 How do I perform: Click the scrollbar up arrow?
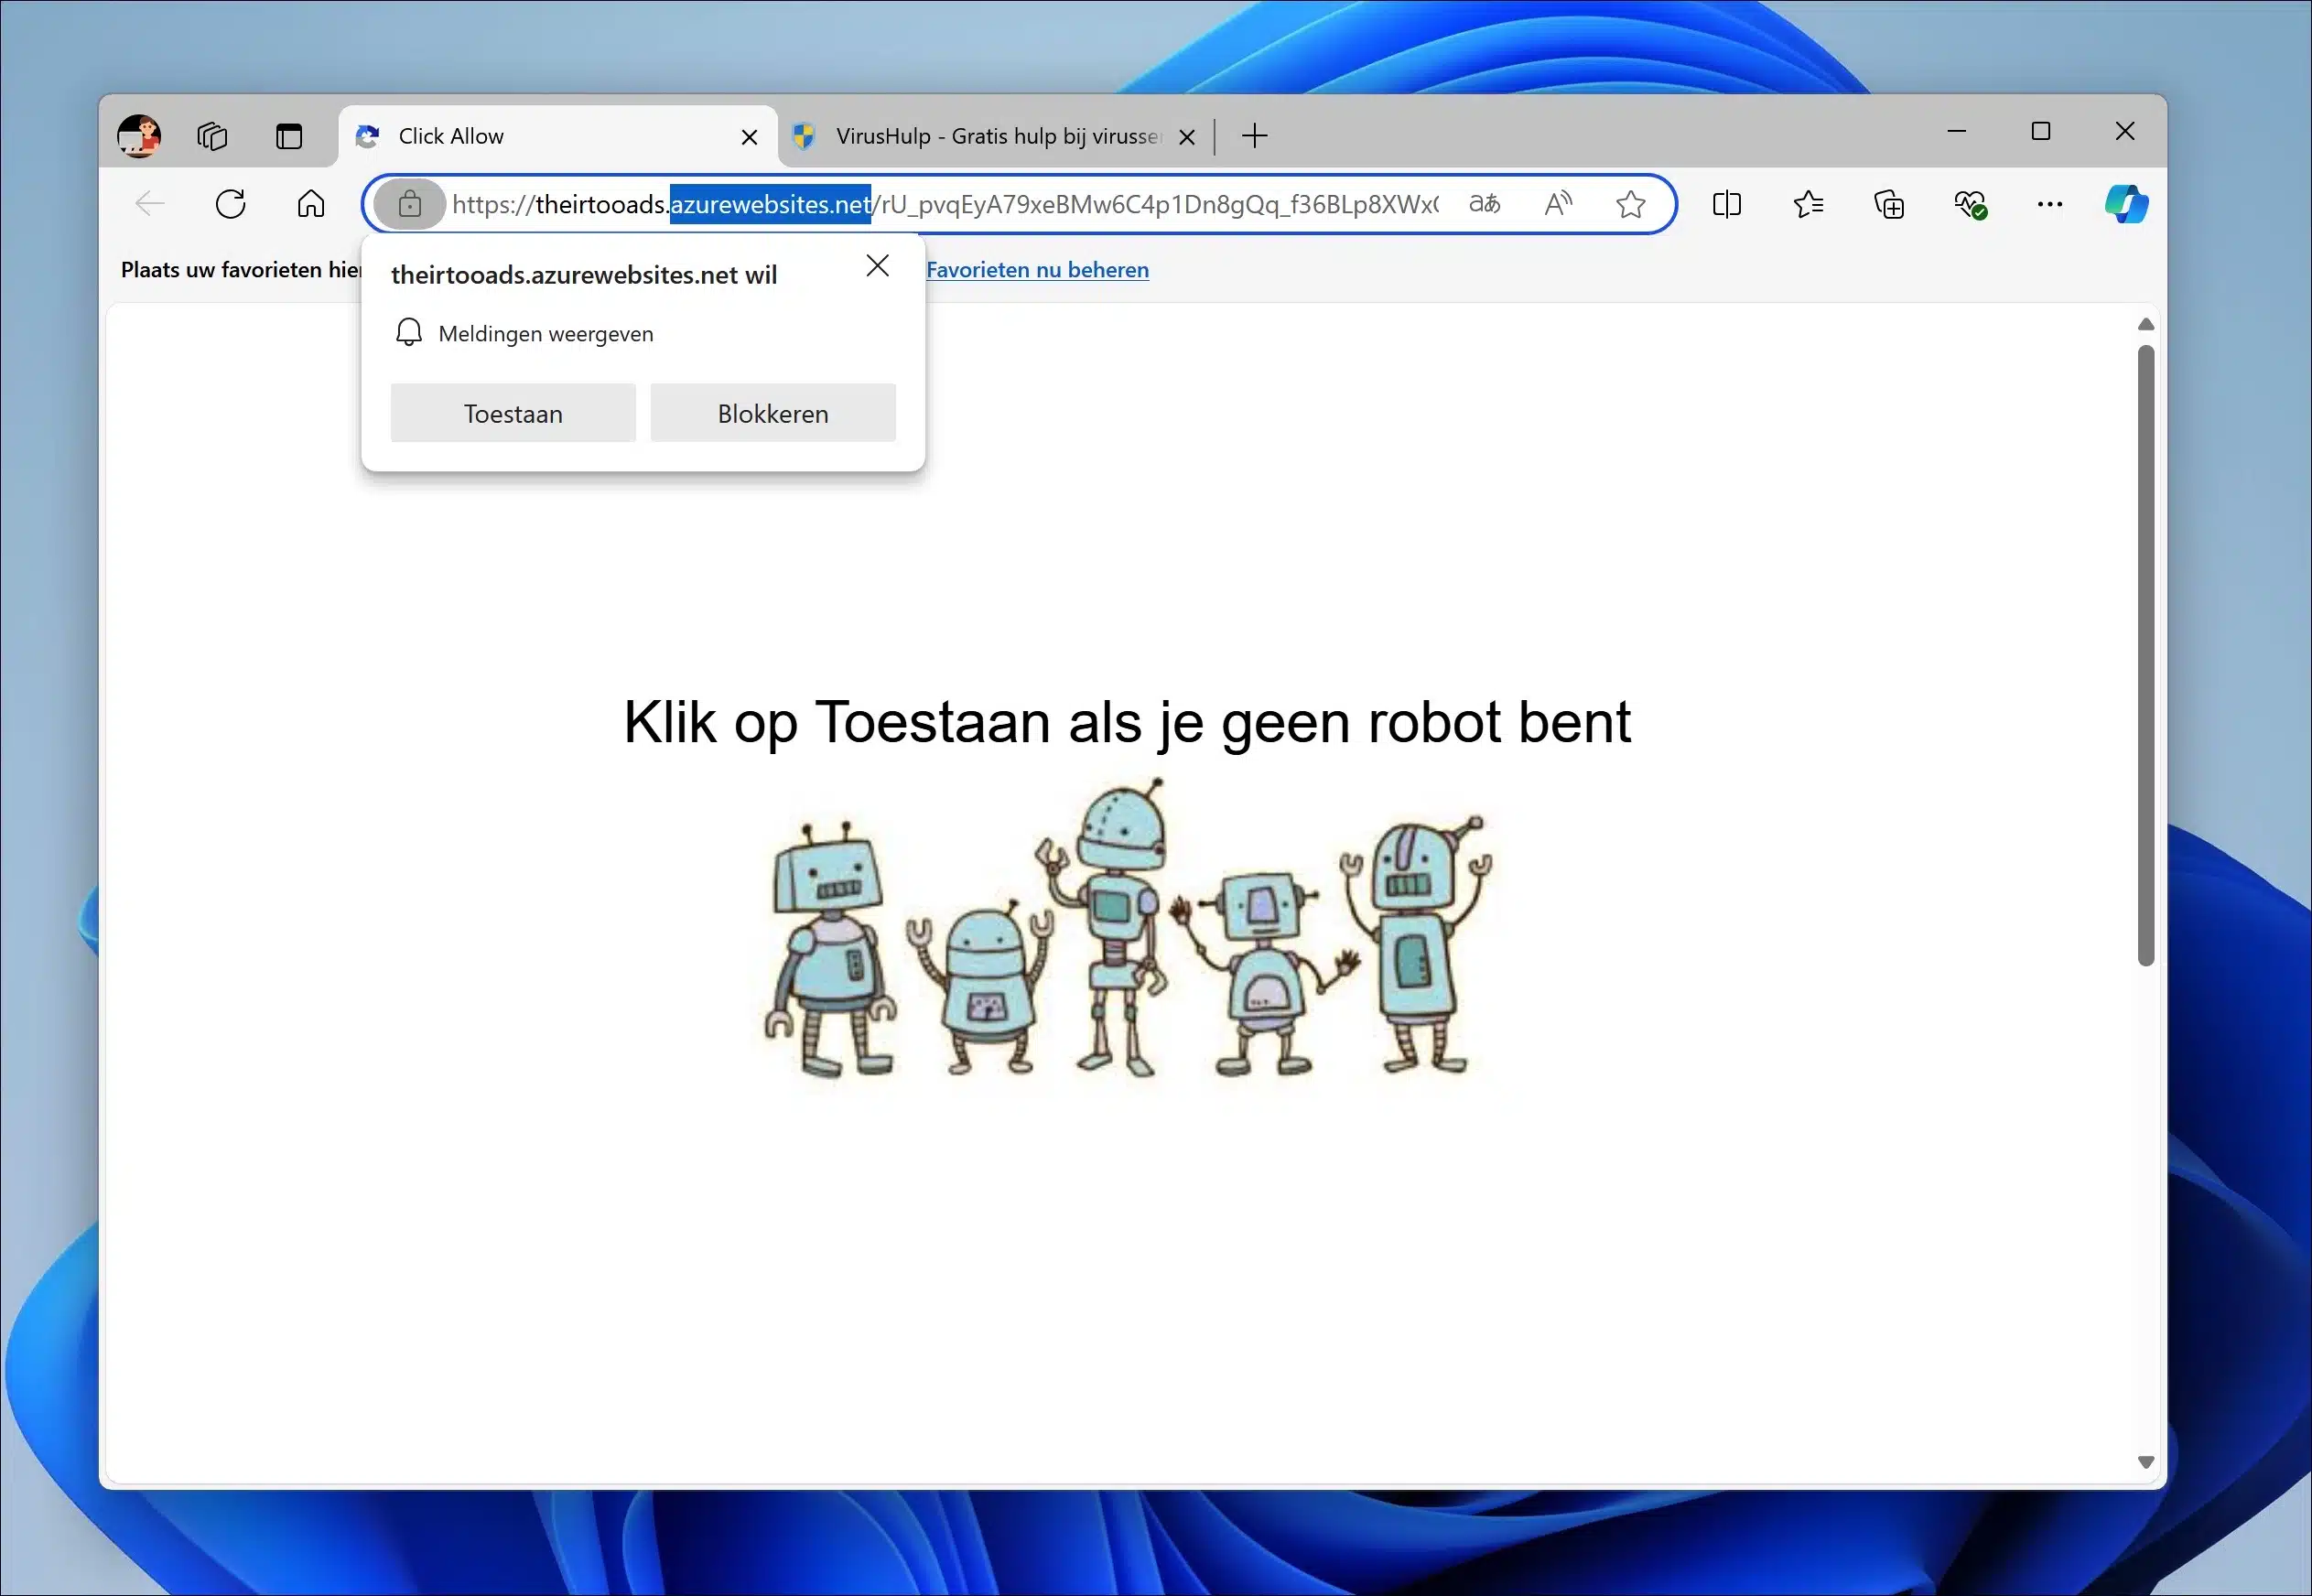[2145, 324]
